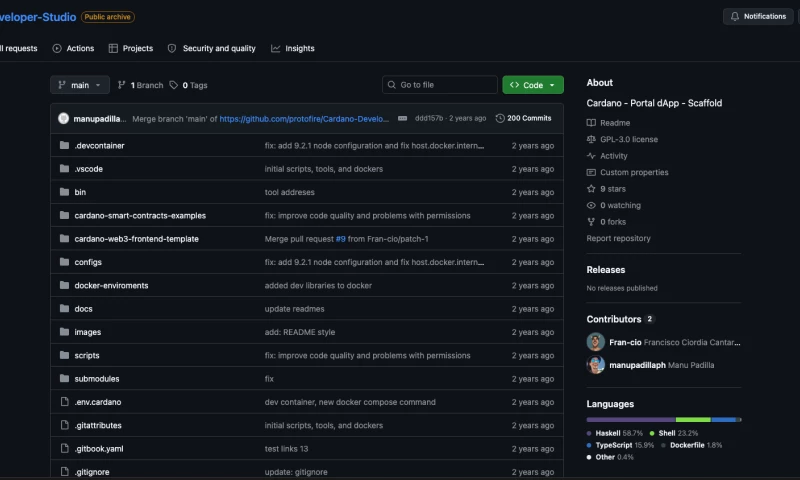Select the Haskell 58.7% language link
The width and height of the screenshot is (800, 480).
615,433
